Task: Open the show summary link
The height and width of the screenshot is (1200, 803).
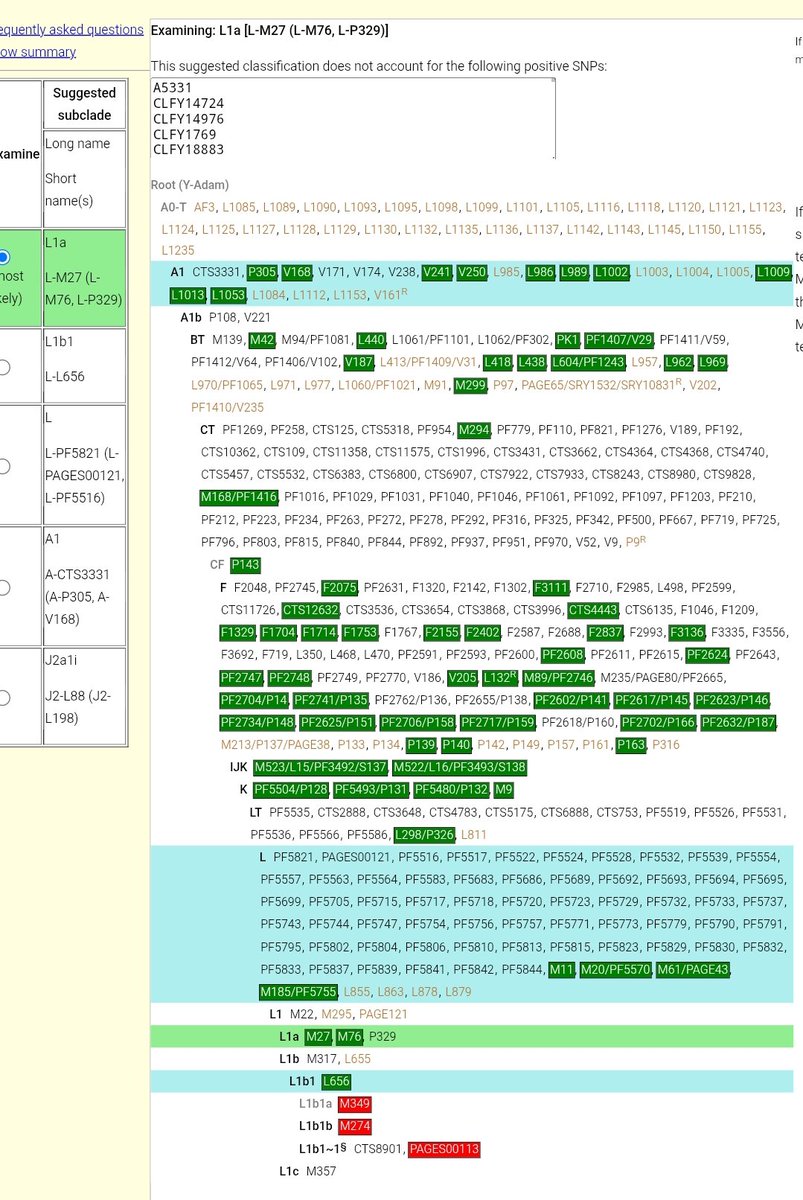Action: 37,52
